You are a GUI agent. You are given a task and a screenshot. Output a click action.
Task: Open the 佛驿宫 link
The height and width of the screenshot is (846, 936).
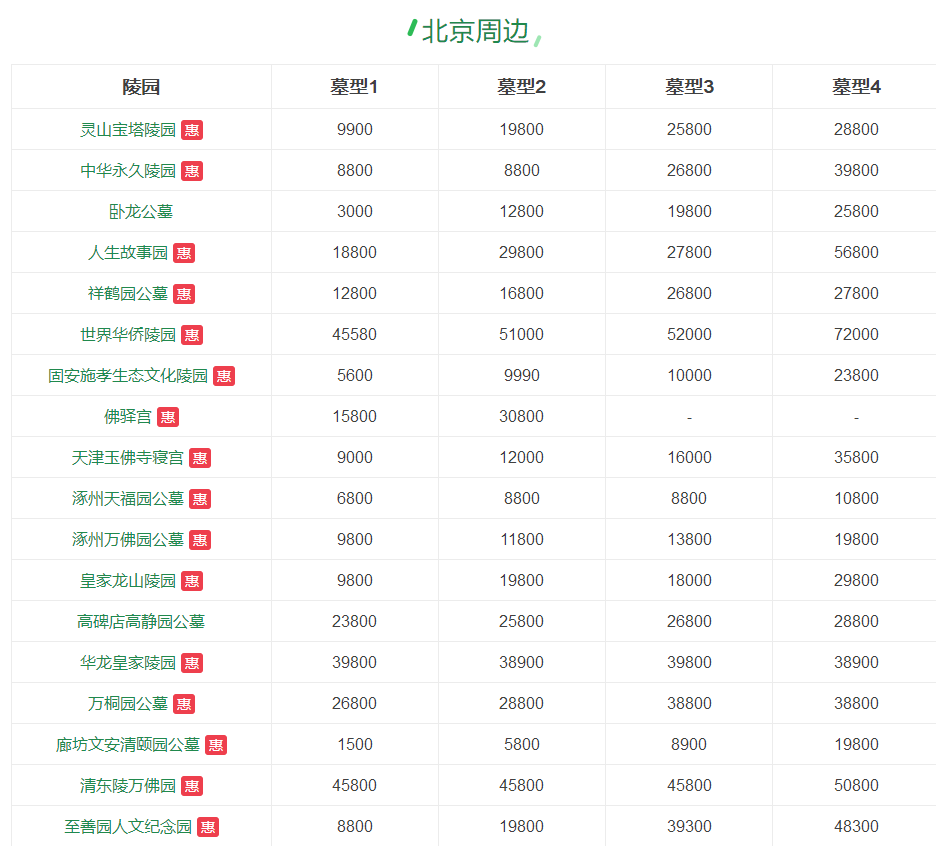128,417
